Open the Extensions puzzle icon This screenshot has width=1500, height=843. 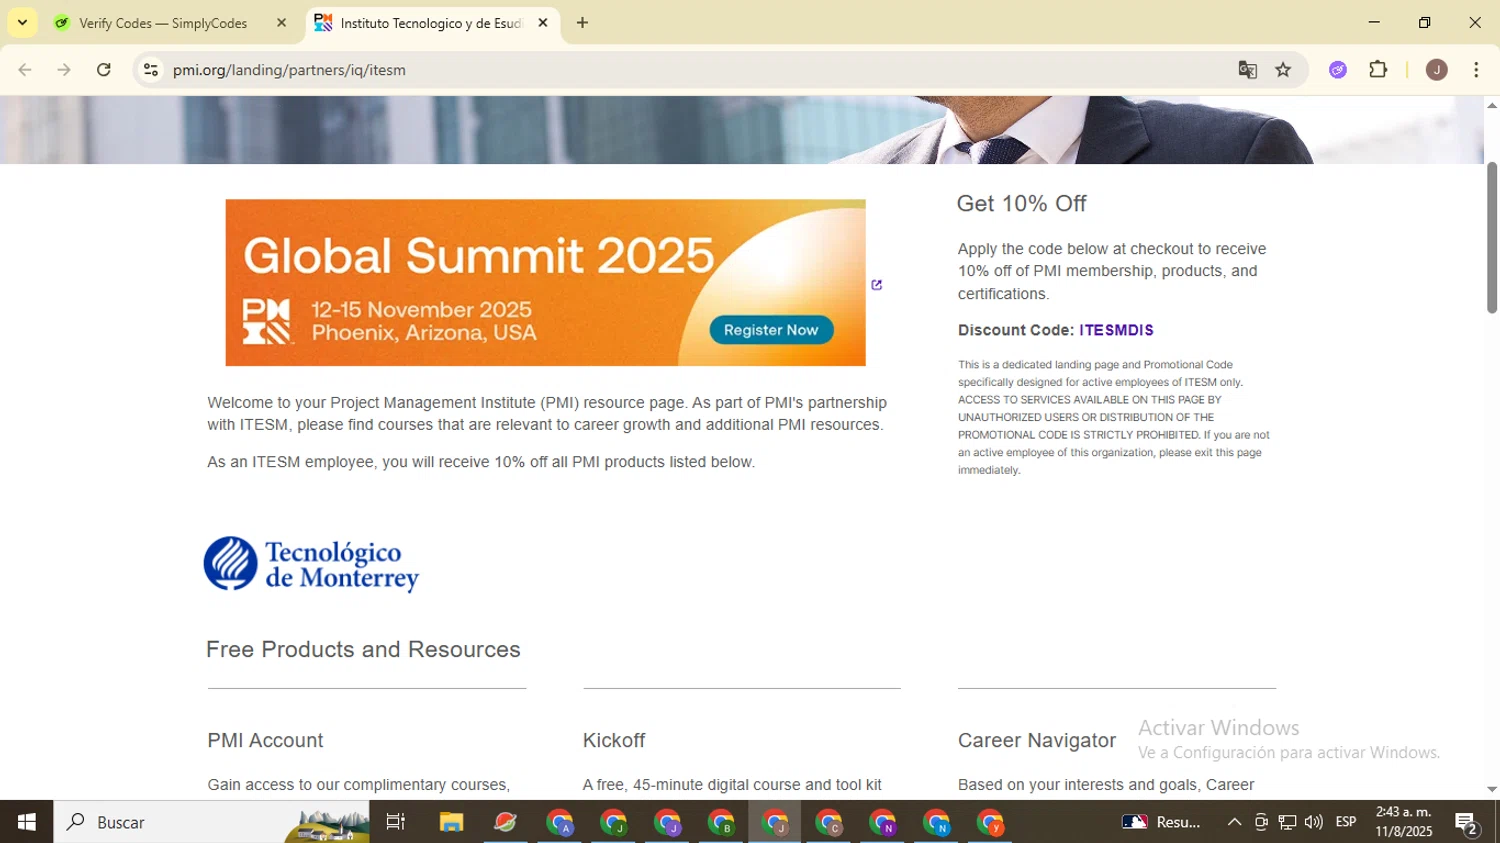(x=1378, y=70)
